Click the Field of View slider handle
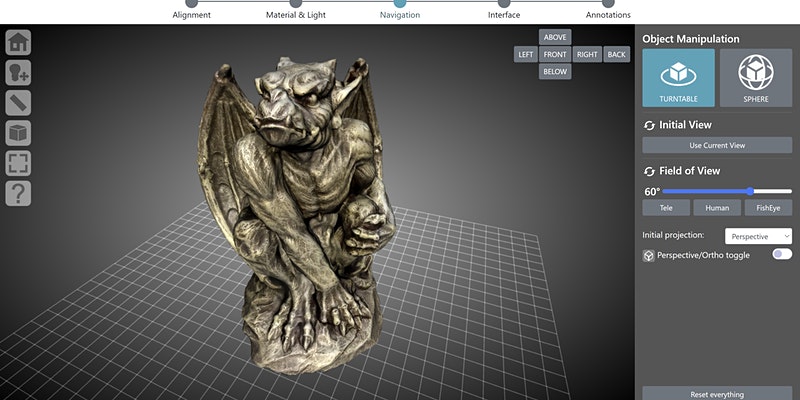 coord(750,191)
